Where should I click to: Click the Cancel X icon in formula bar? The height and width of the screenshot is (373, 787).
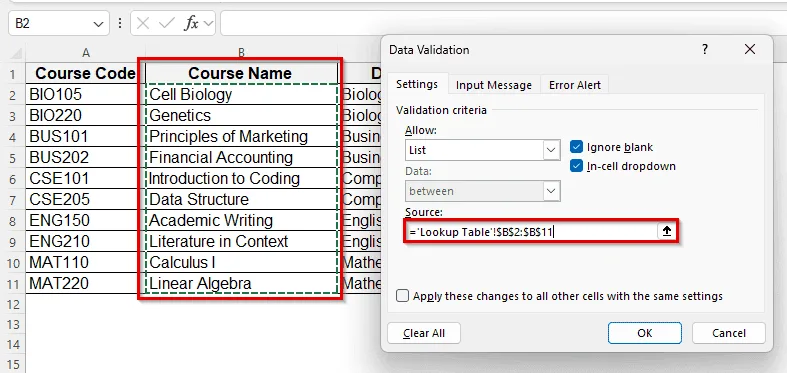point(143,24)
